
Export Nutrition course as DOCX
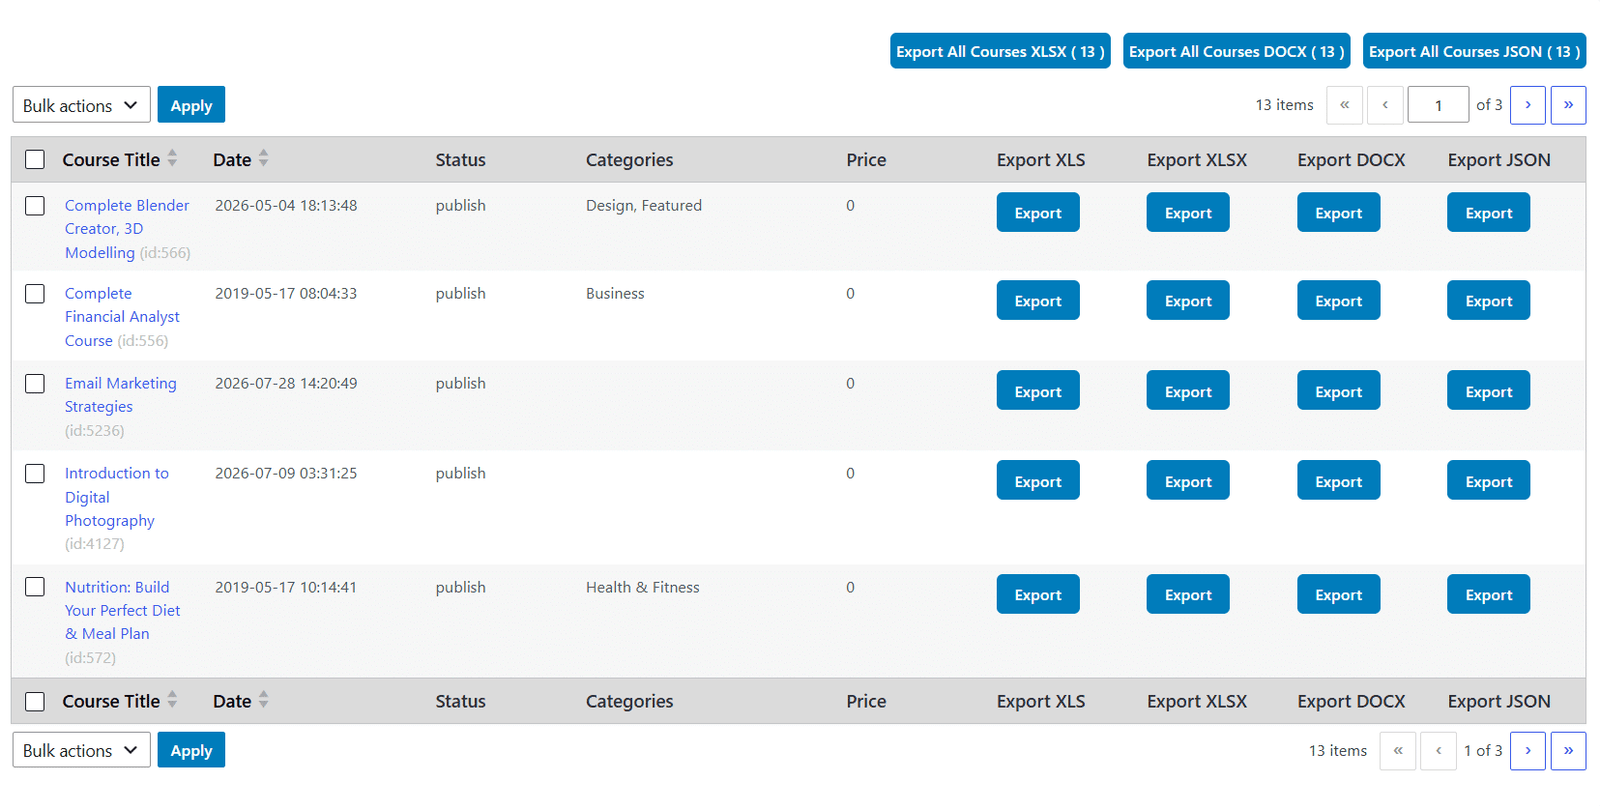(1338, 594)
